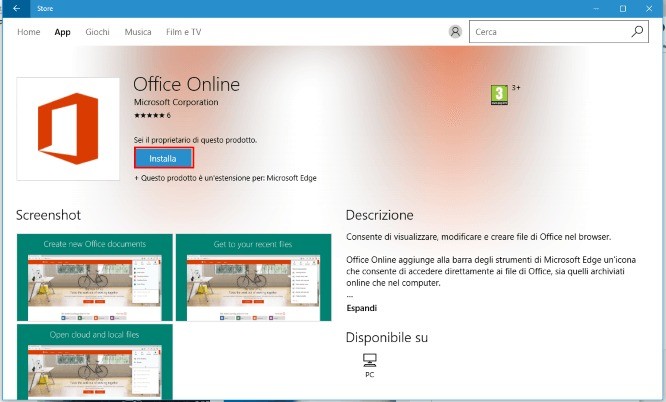Open the user account profile icon
This screenshot has width=666, height=402.
click(x=456, y=32)
